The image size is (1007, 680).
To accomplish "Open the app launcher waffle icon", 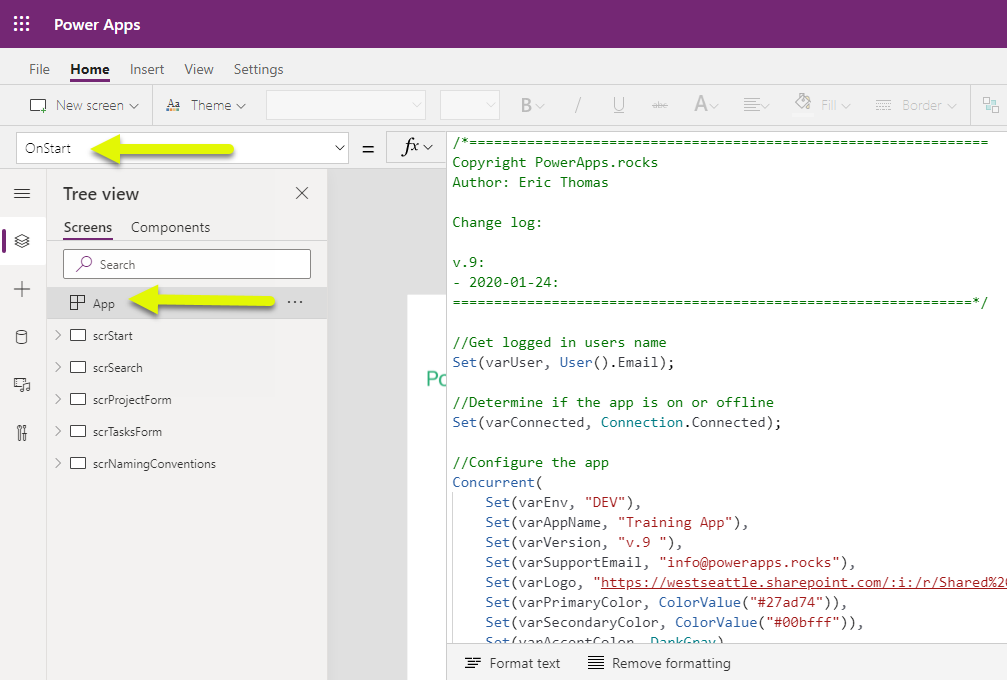I will pyautogui.click(x=21, y=24).
